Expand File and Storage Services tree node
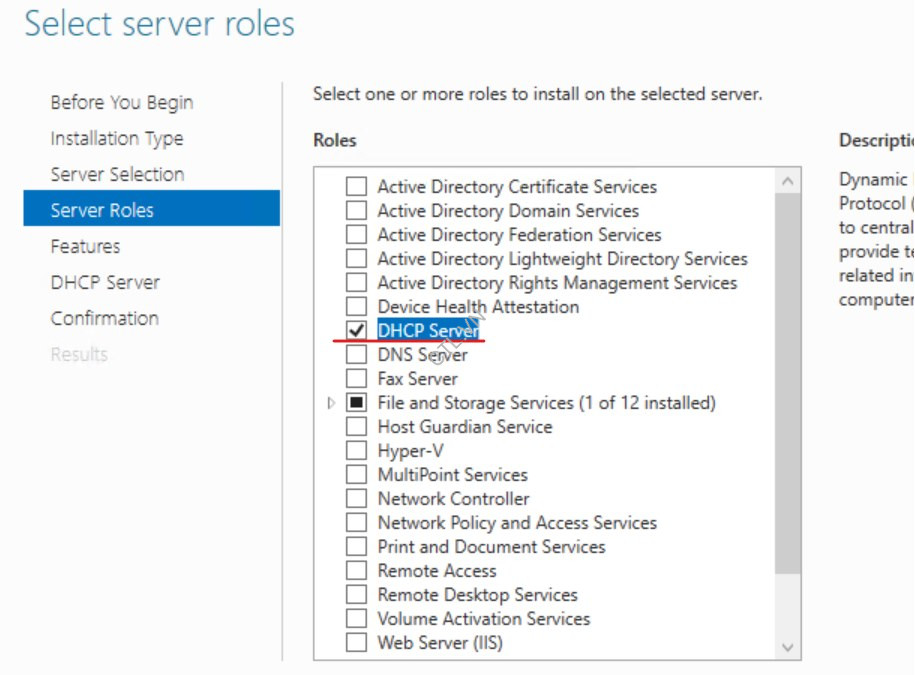Image resolution: width=915 pixels, height=675 pixels. [x=331, y=403]
